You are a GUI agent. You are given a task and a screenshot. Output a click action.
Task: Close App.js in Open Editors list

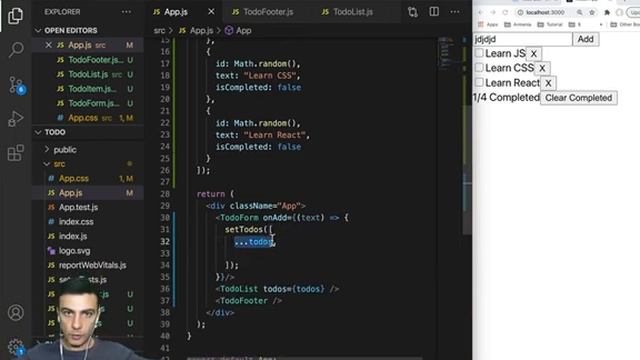point(49,45)
